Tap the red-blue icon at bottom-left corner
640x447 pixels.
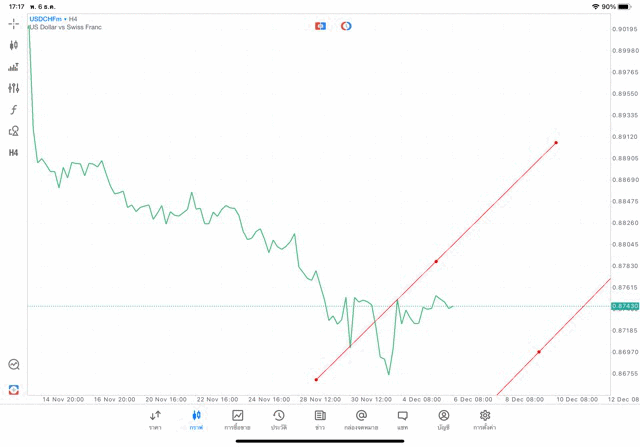click(x=14, y=389)
